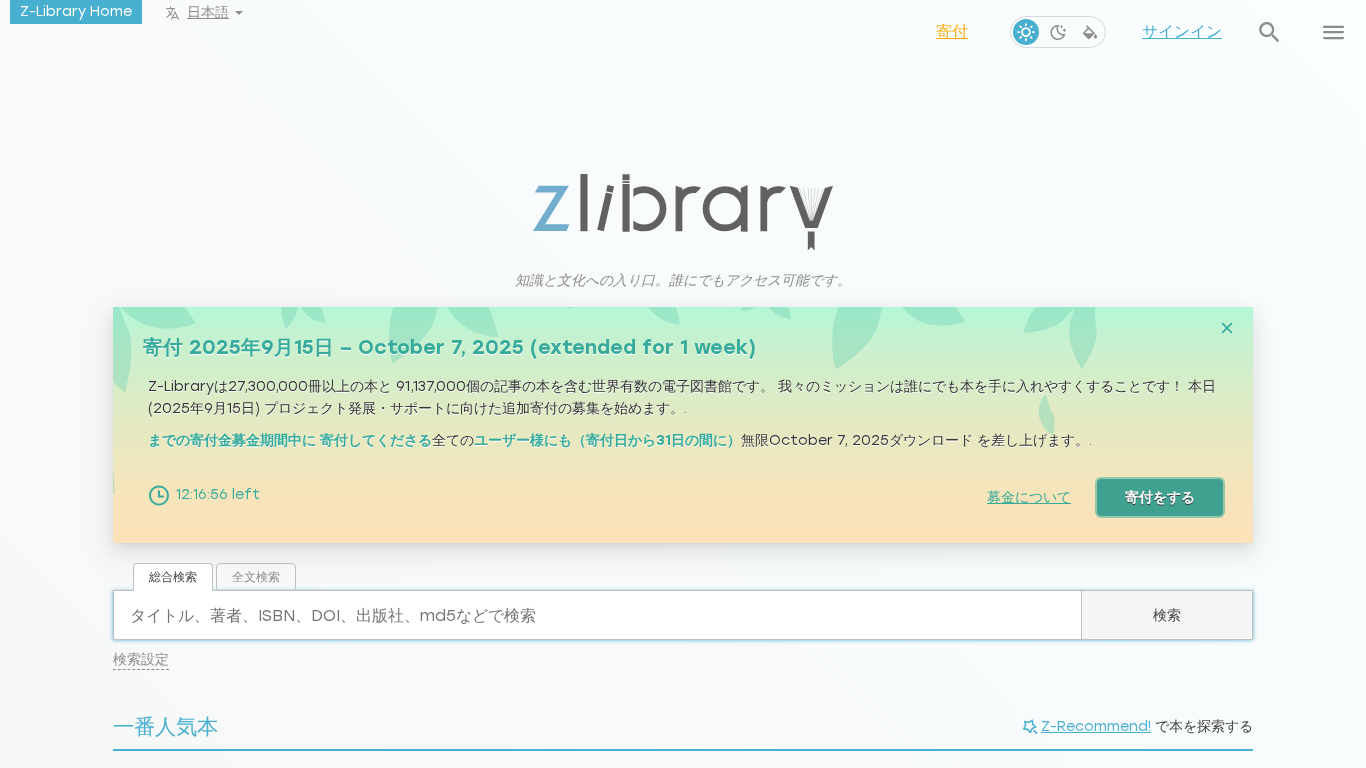Image resolution: width=1366 pixels, height=768 pixels.
Task: Close the donation banner
Action: 1227,328
